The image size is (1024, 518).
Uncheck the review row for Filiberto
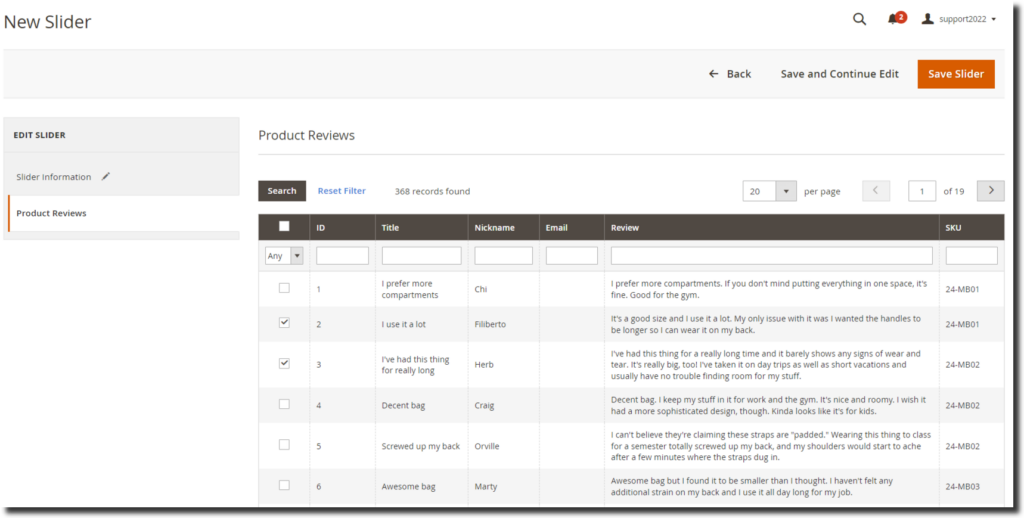(284, 322)
